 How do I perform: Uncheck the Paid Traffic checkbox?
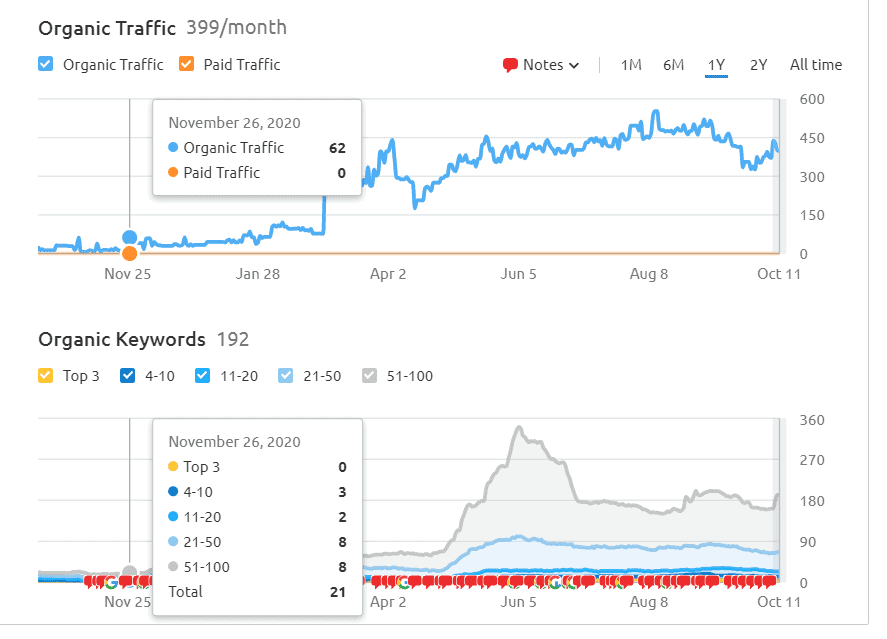(x=187, y=64)
